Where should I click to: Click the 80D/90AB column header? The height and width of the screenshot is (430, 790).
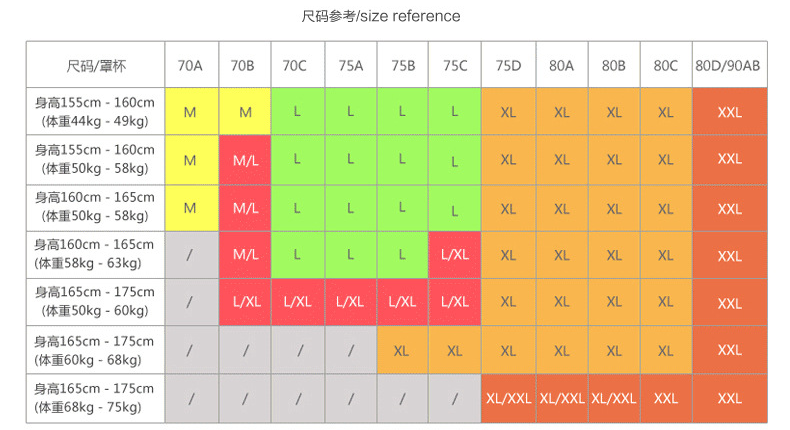point(729,66)
